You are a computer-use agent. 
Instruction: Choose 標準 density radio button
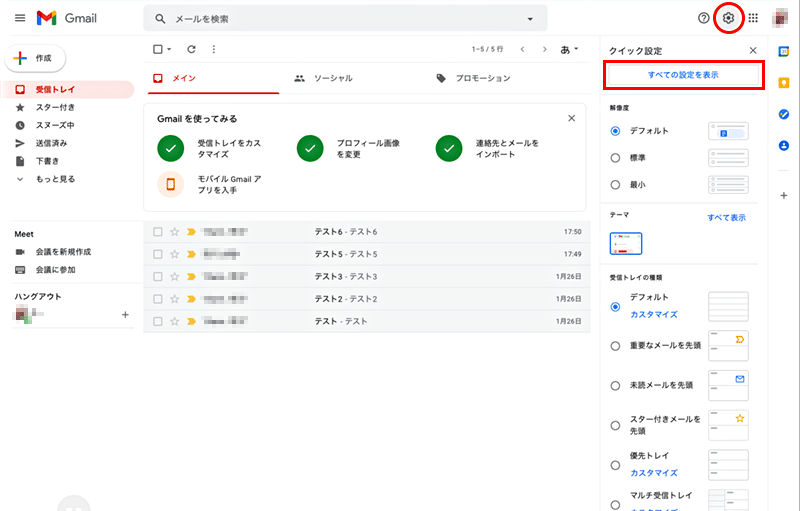[x=615, y=158]
